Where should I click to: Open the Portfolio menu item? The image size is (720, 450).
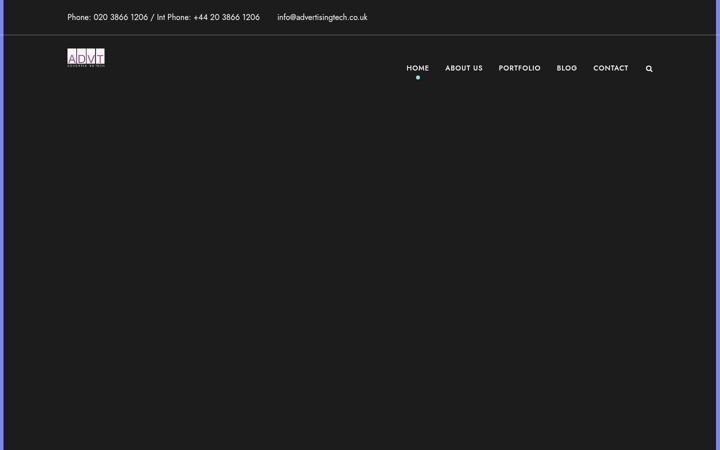(519, 68)
